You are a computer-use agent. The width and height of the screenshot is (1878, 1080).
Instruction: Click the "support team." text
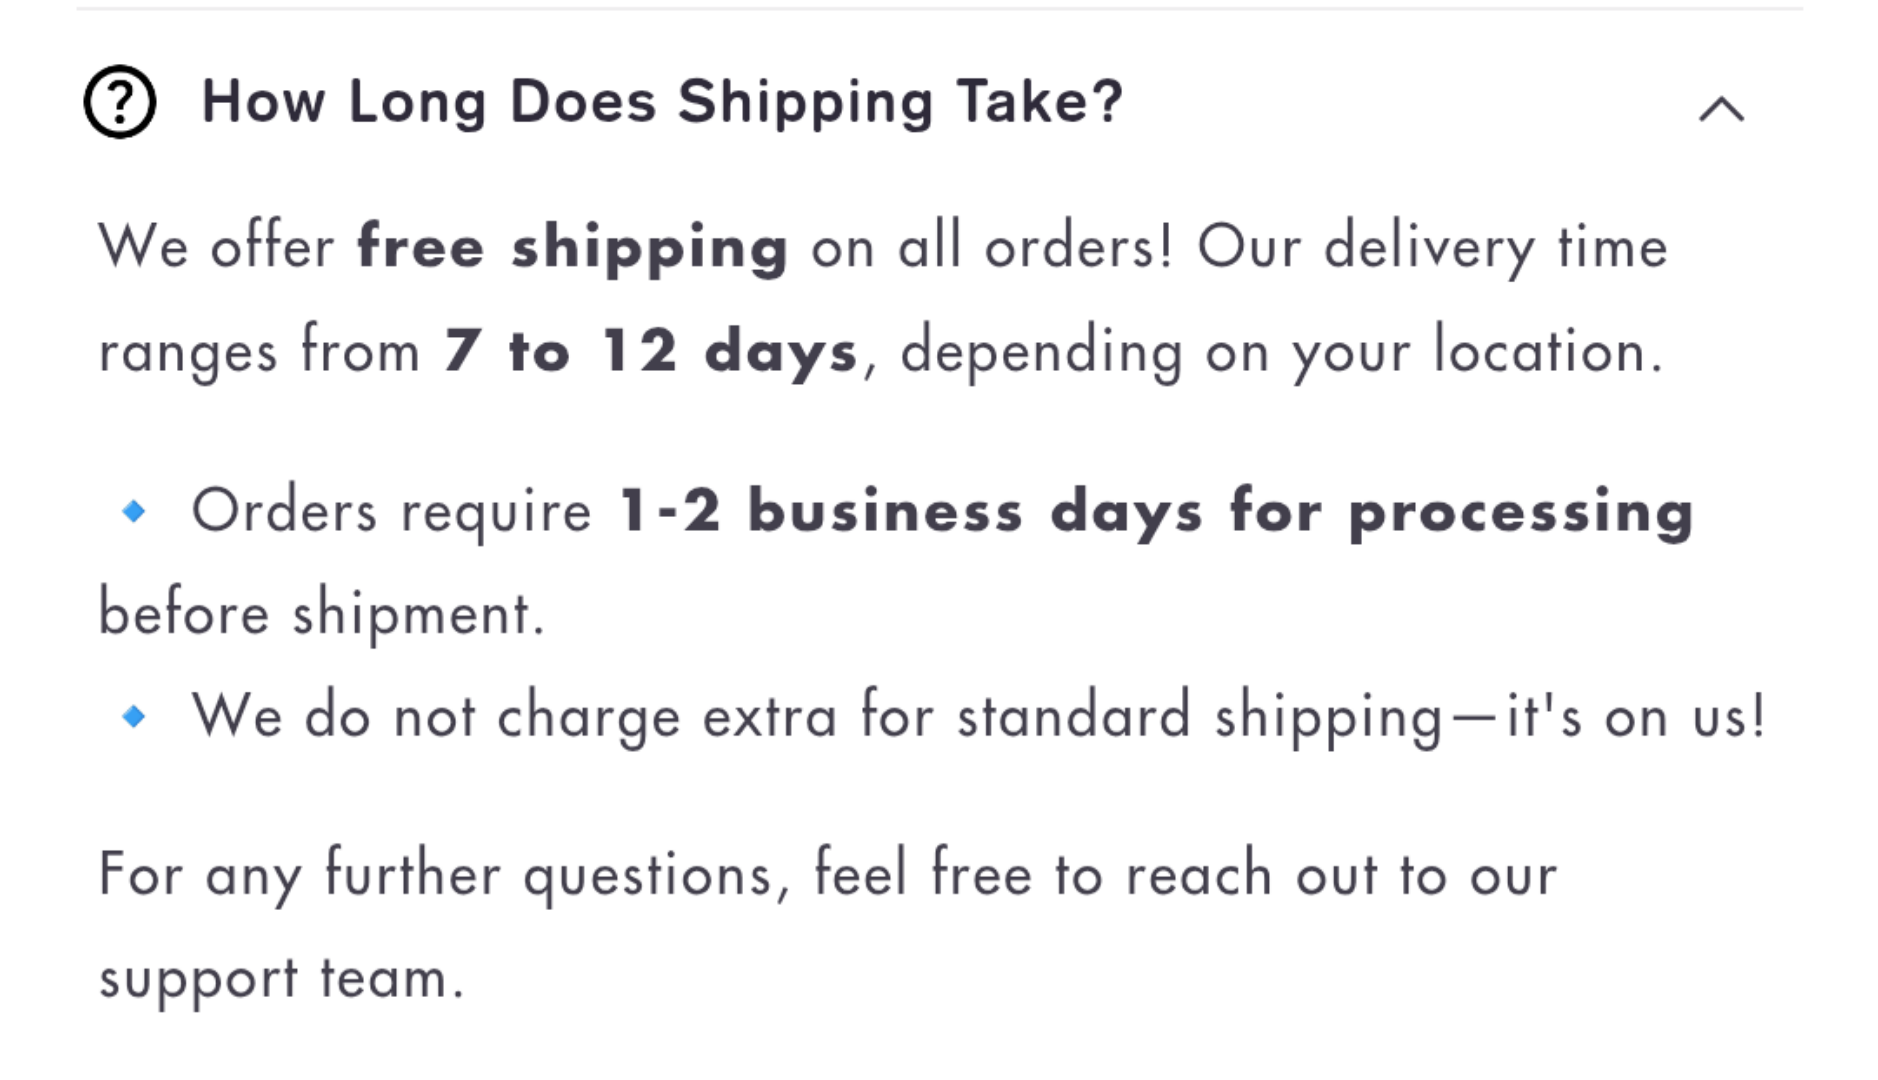click(x=282, y=979)
